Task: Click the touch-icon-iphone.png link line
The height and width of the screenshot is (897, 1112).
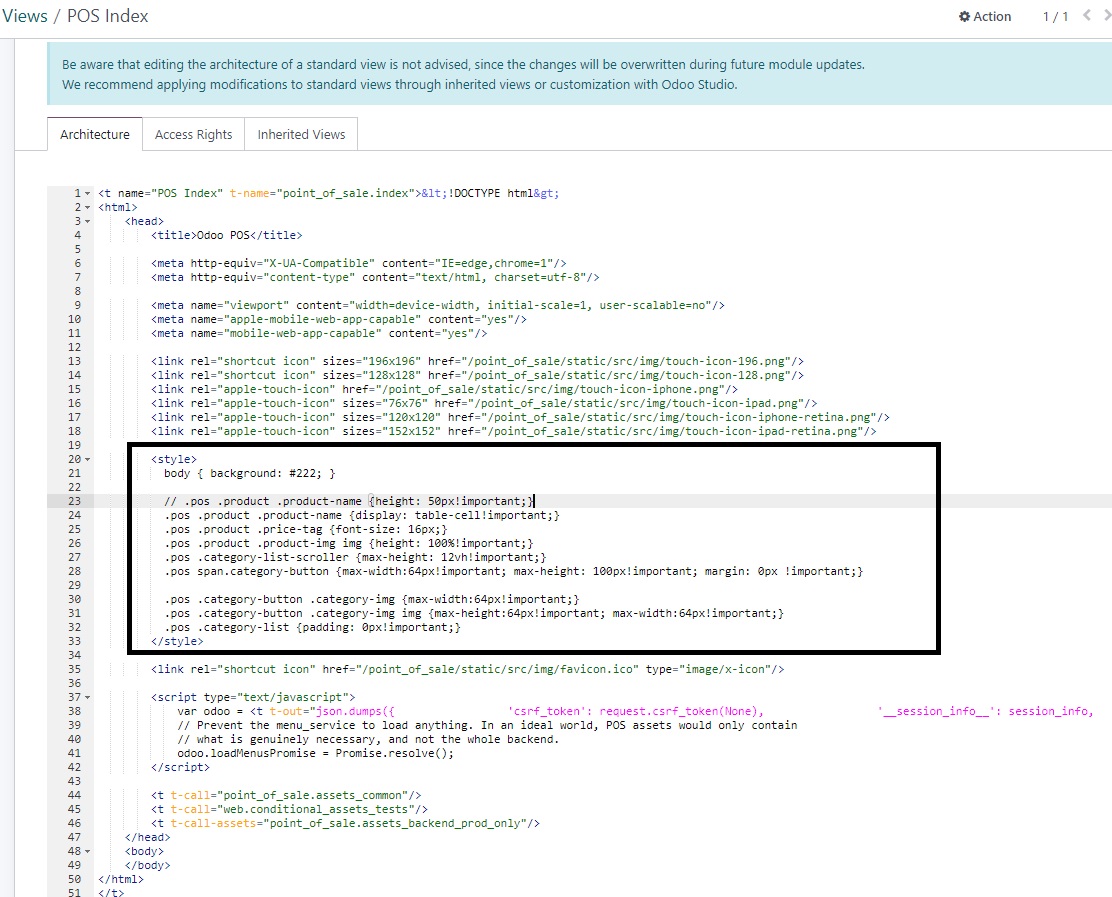Action: [444, 389]
